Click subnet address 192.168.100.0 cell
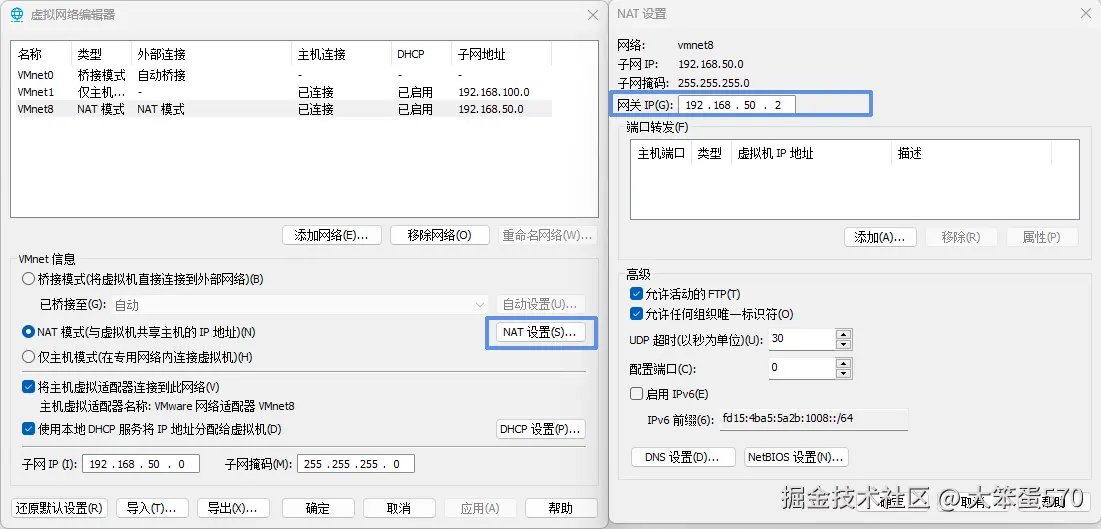 [494, 92]
